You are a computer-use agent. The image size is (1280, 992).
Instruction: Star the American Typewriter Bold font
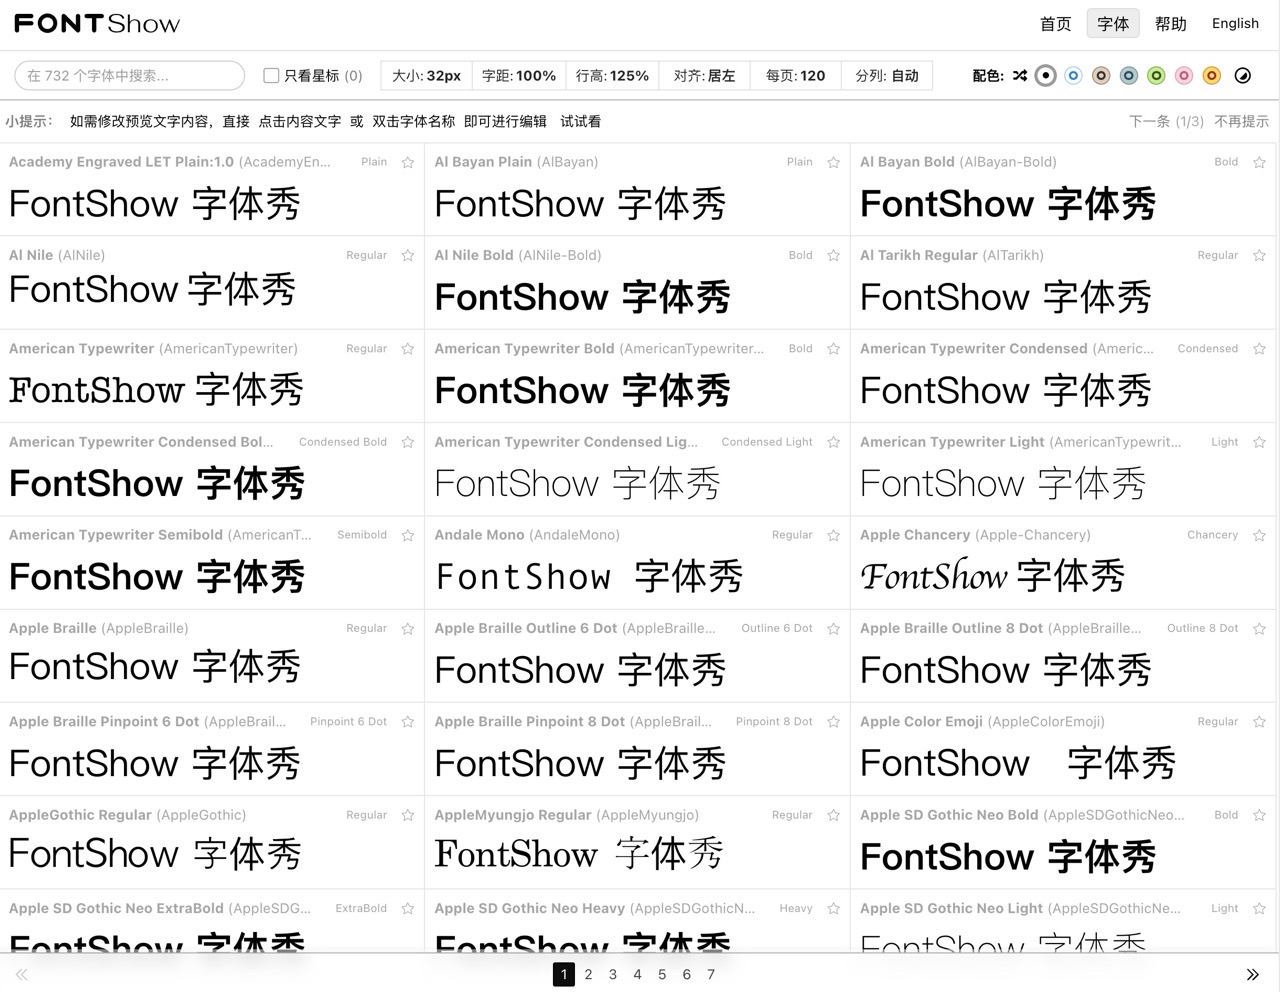coord(834,349)
